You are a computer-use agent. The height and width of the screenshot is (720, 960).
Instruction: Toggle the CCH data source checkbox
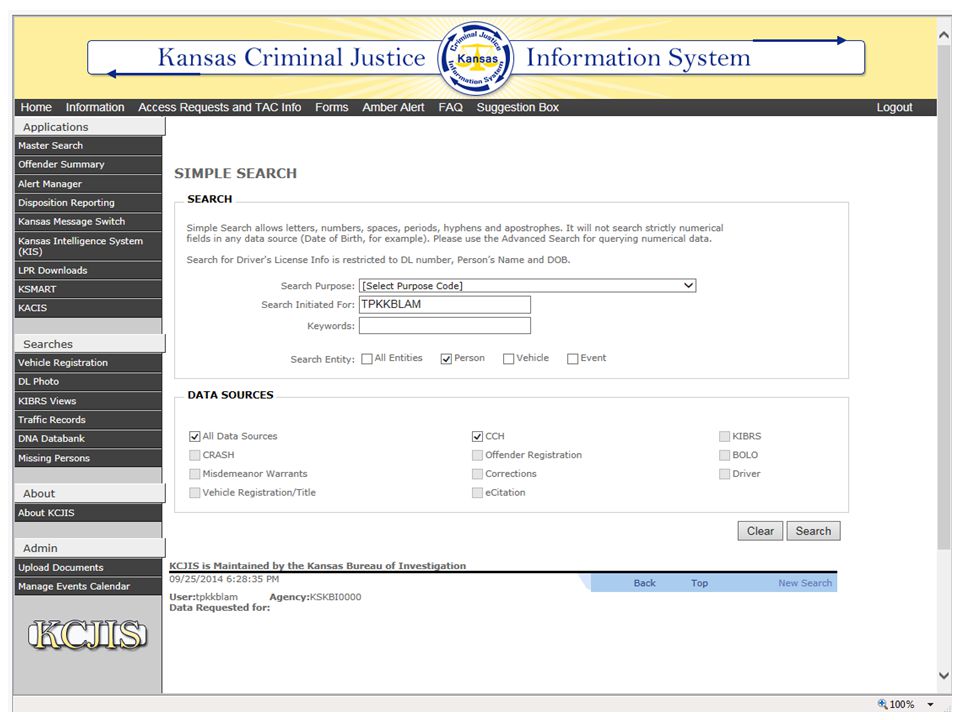pos(478,437)
